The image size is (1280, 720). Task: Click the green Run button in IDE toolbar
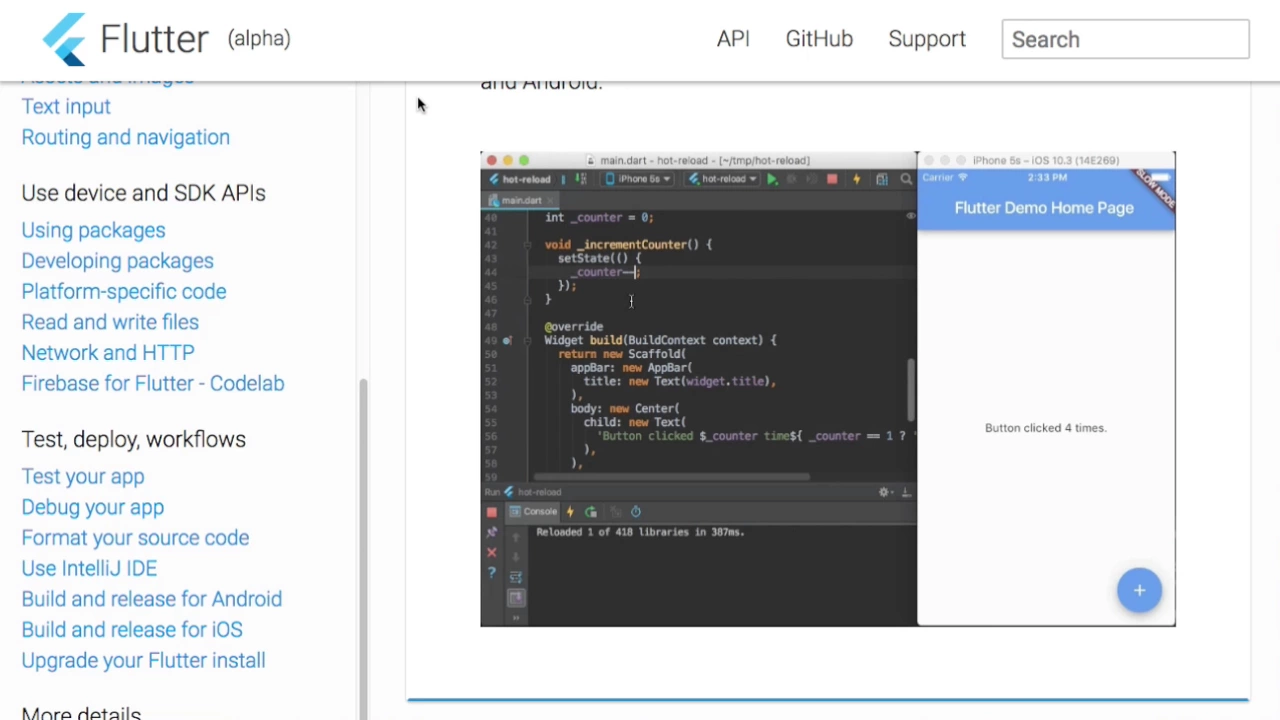pyautogui.click(x=772, y=179)
